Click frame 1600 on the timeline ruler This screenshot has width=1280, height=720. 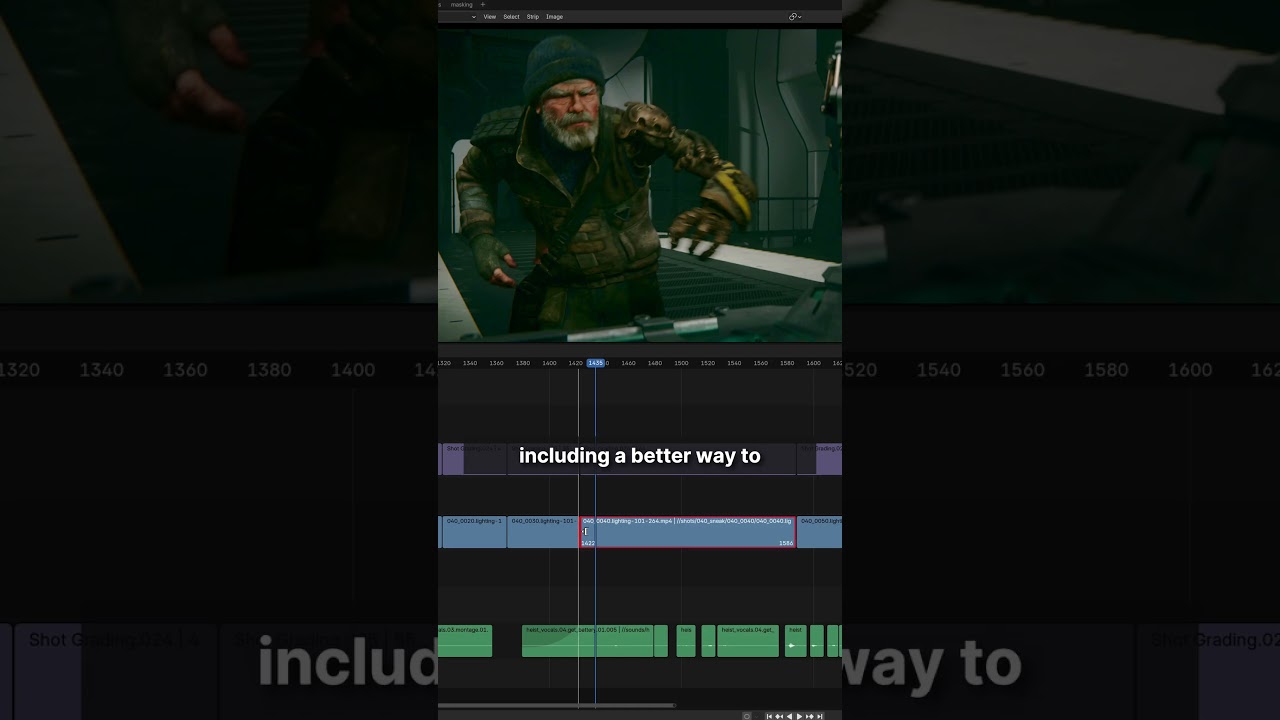click(x=813, y=363)
